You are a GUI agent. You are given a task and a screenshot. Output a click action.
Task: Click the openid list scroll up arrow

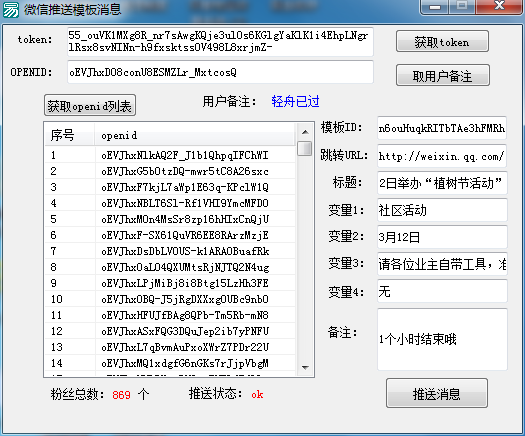click(x=305, y=132)
